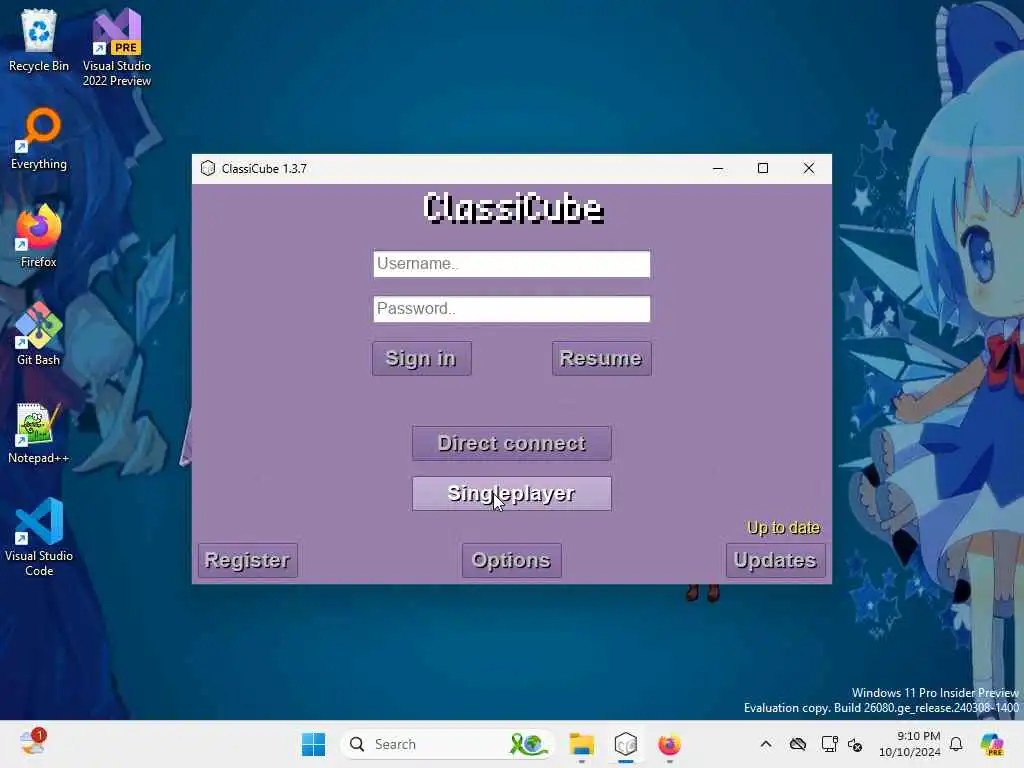Focus the Password input field
1024x768 pixels.
[x=511, y=309]
